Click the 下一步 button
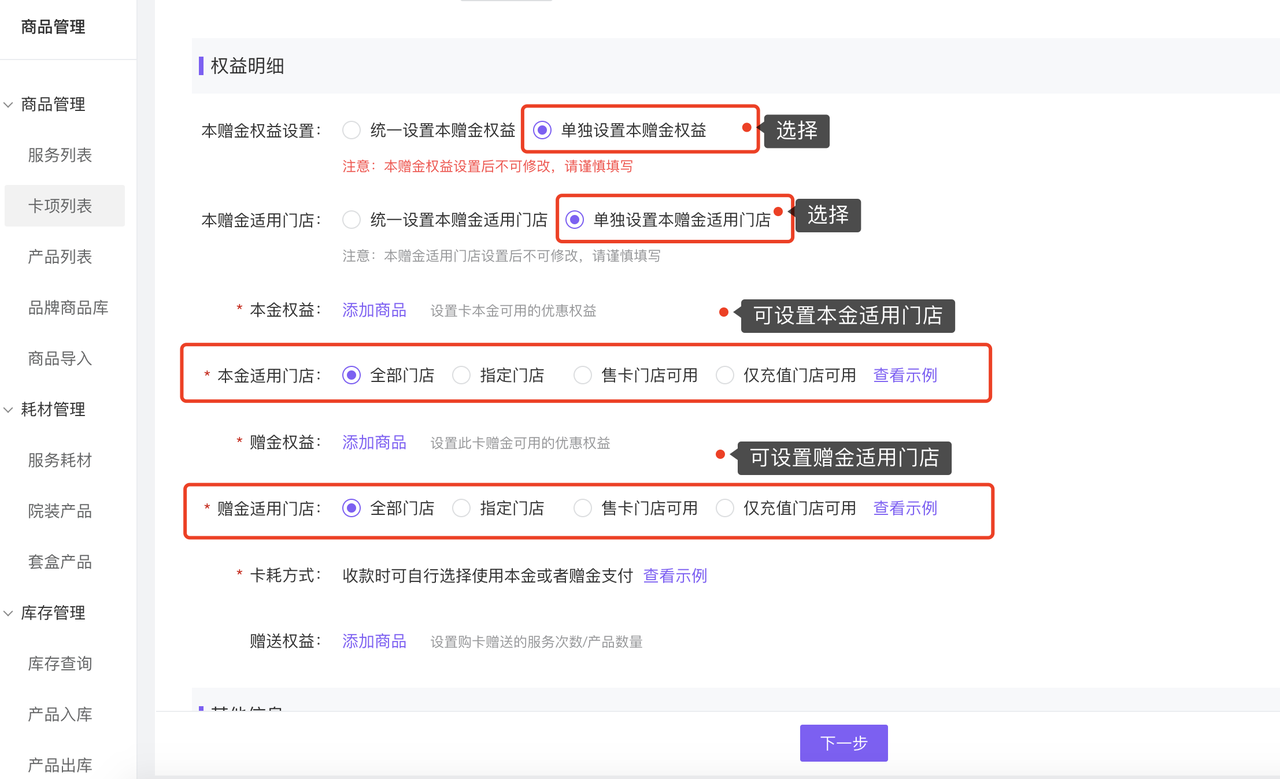The width and height of the screenshot is (1280, 779). (x=844, y=743)
